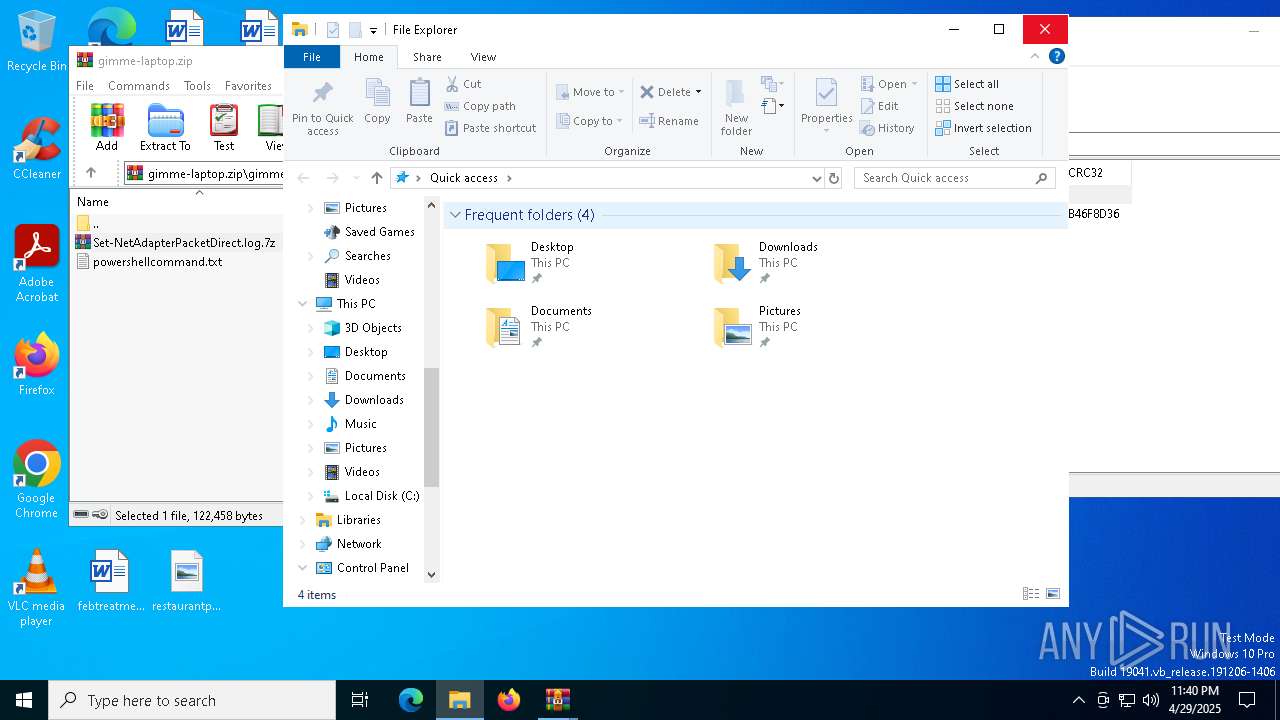The width and height of the screenshot is (1280, 720).
Task: Click Select none in ribbon
Action: [x=974, y=106]
